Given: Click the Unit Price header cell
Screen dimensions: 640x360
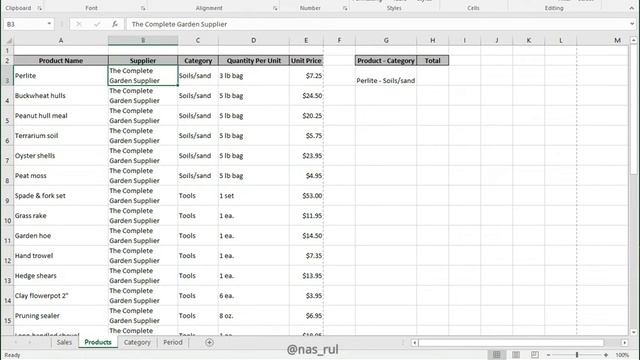Looking at the screenshot, I should (306, 60).
